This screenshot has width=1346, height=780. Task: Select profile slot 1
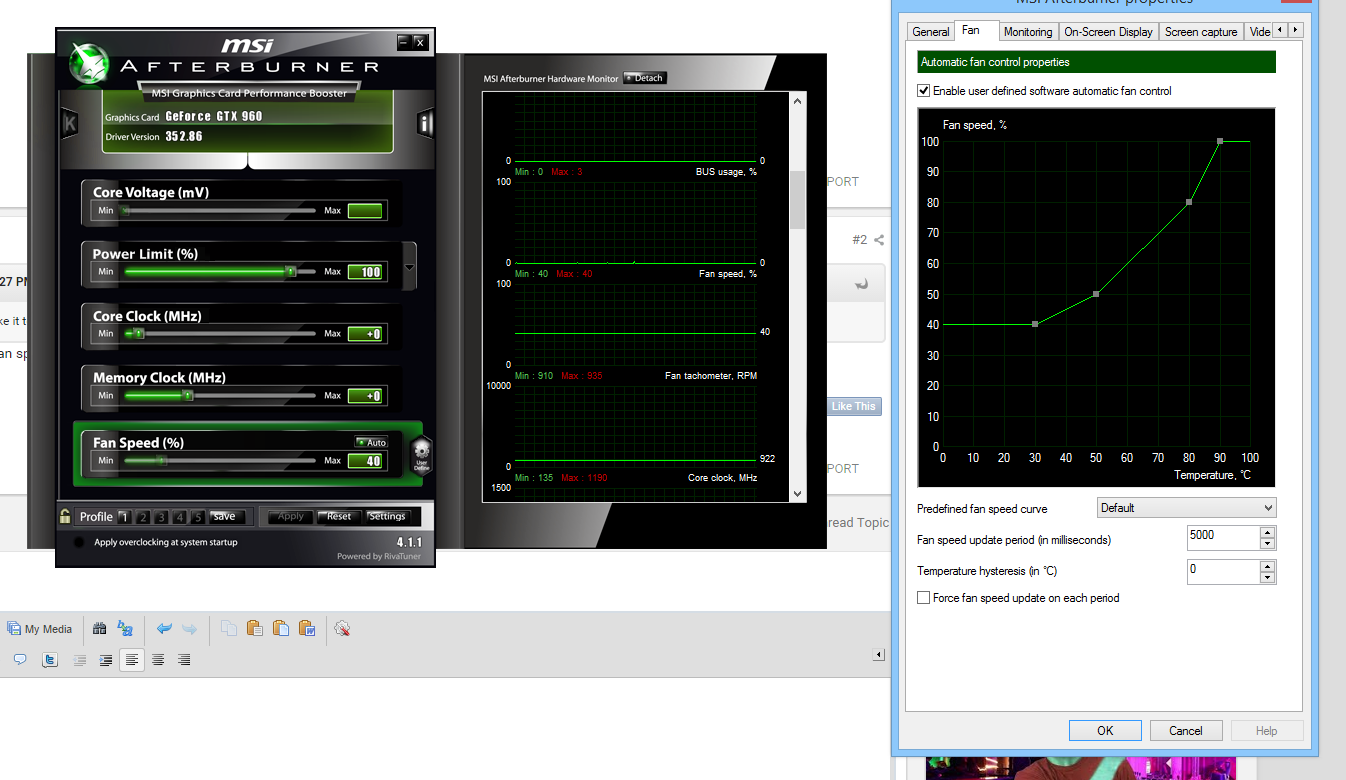pos(124,517)
